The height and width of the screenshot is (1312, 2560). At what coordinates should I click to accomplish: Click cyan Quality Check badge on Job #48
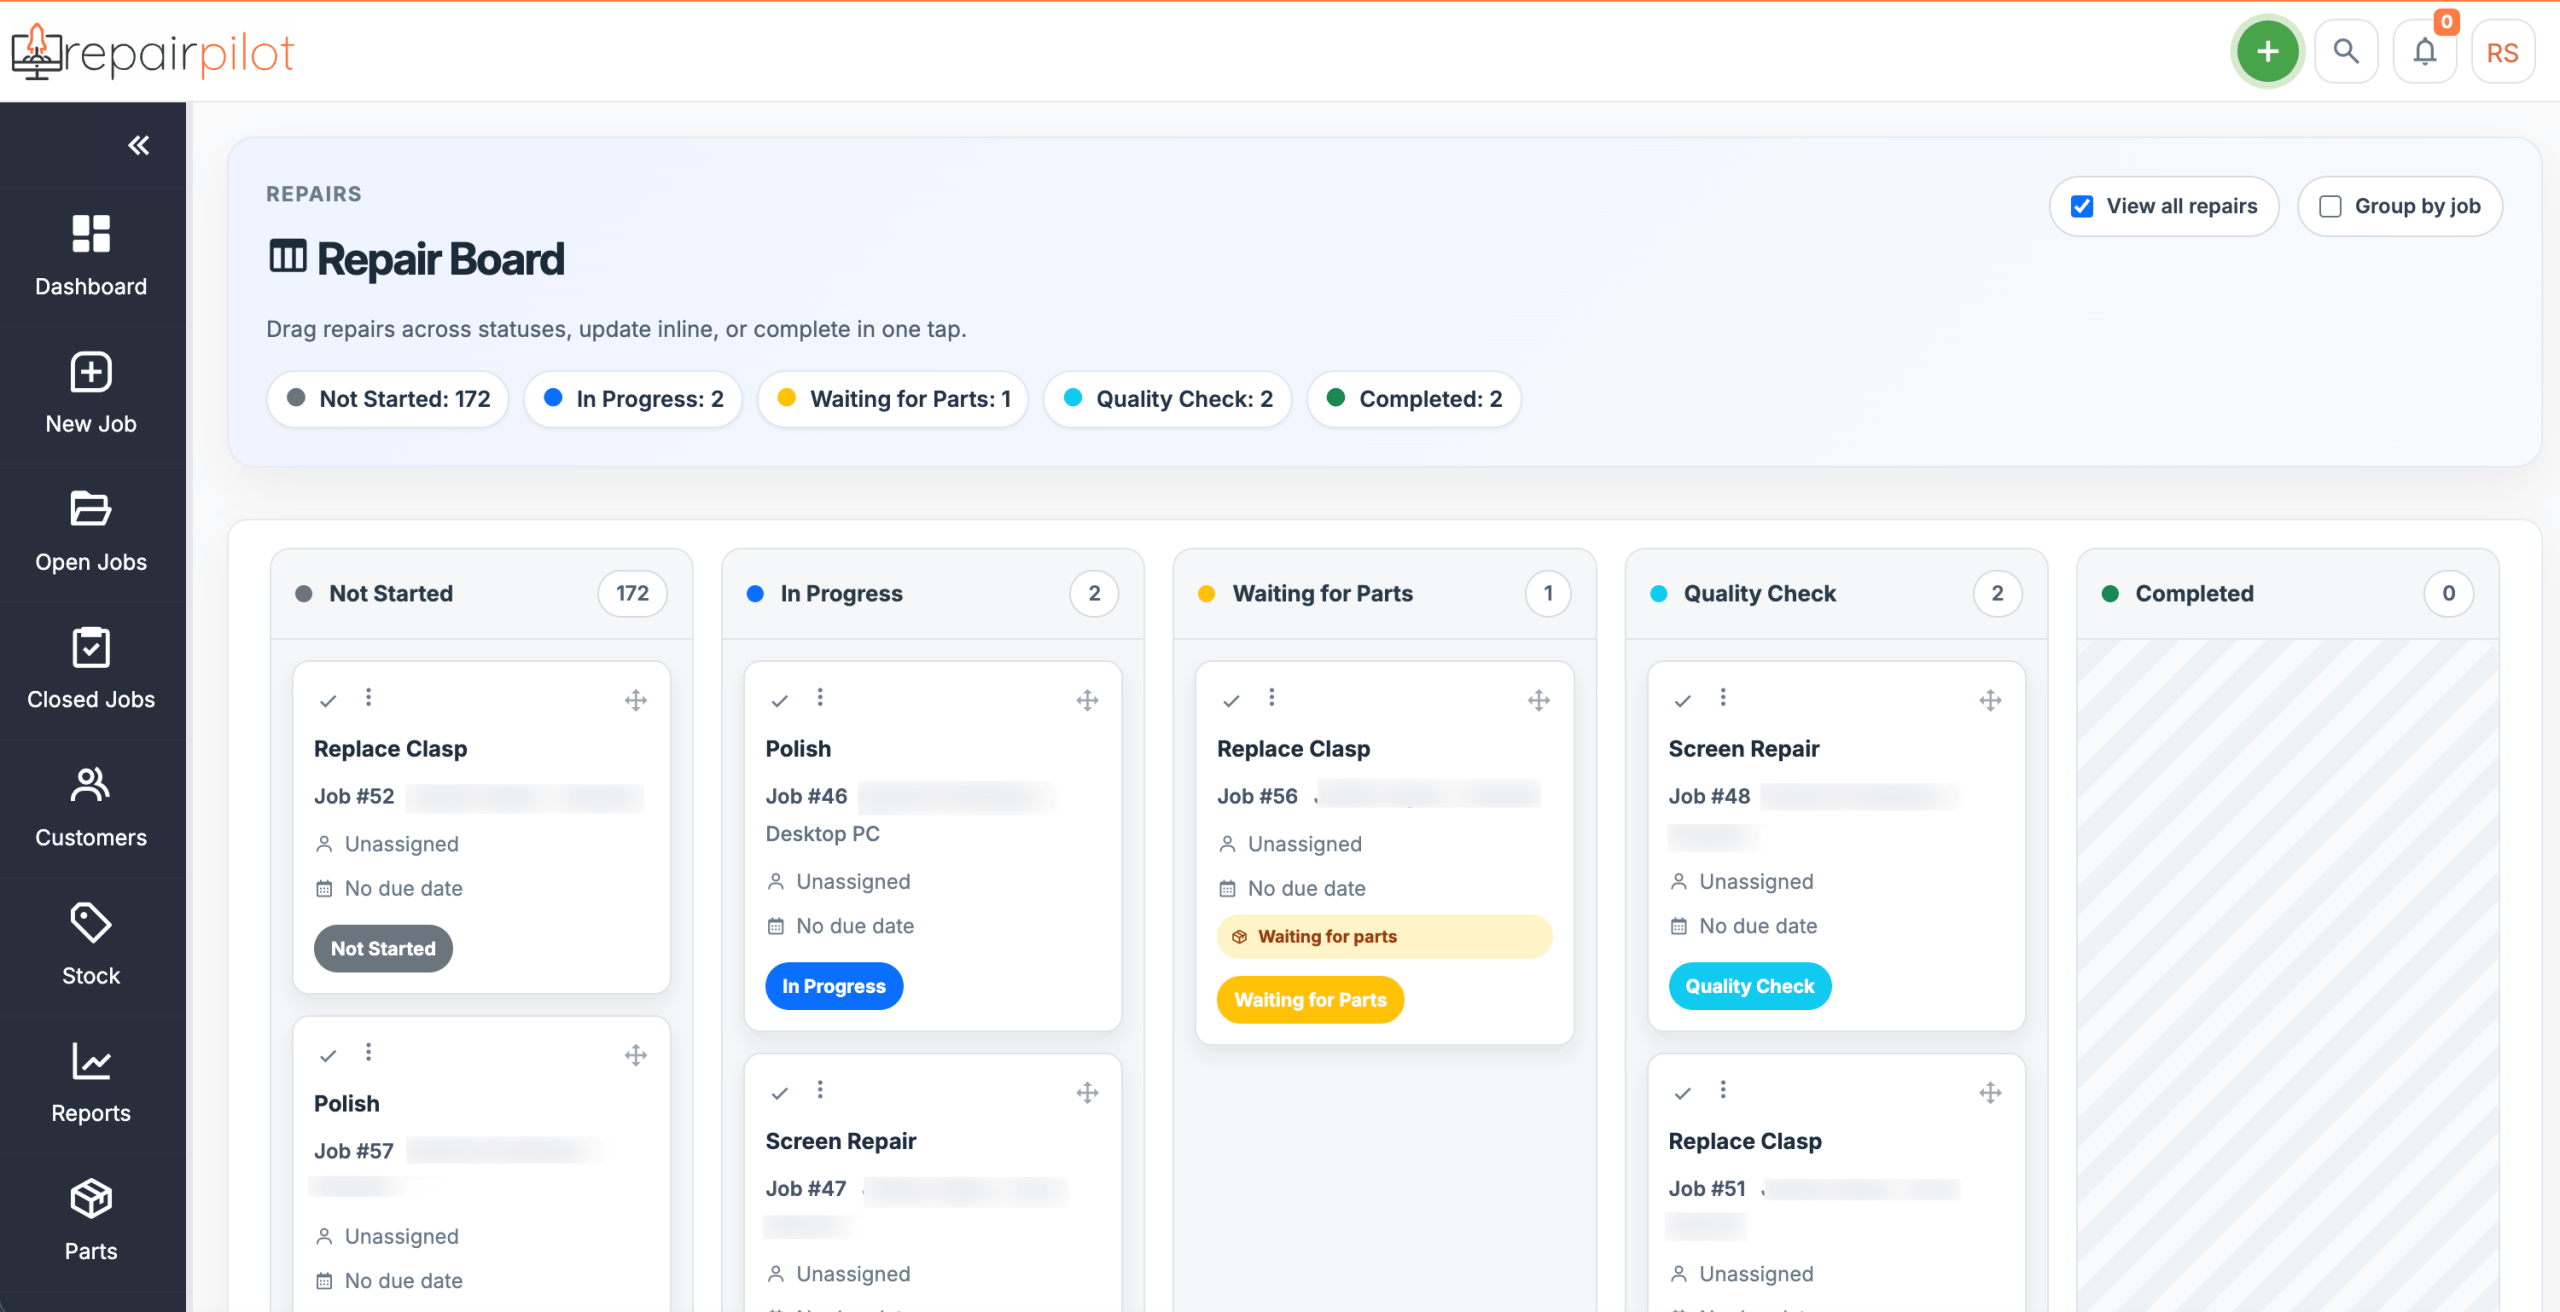click(1749, 986)
